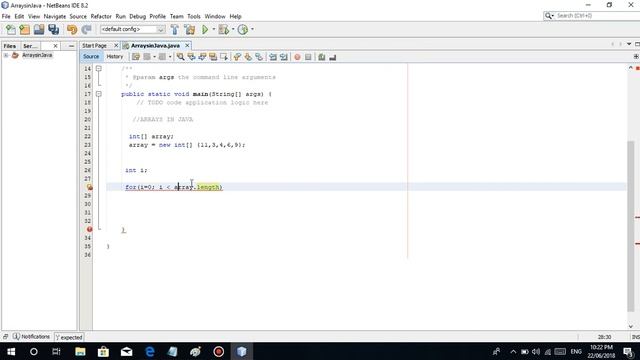
Task: Toggle Highlight Search in editor toolbar
Action: pyautogui.click(x=213, y=57)
